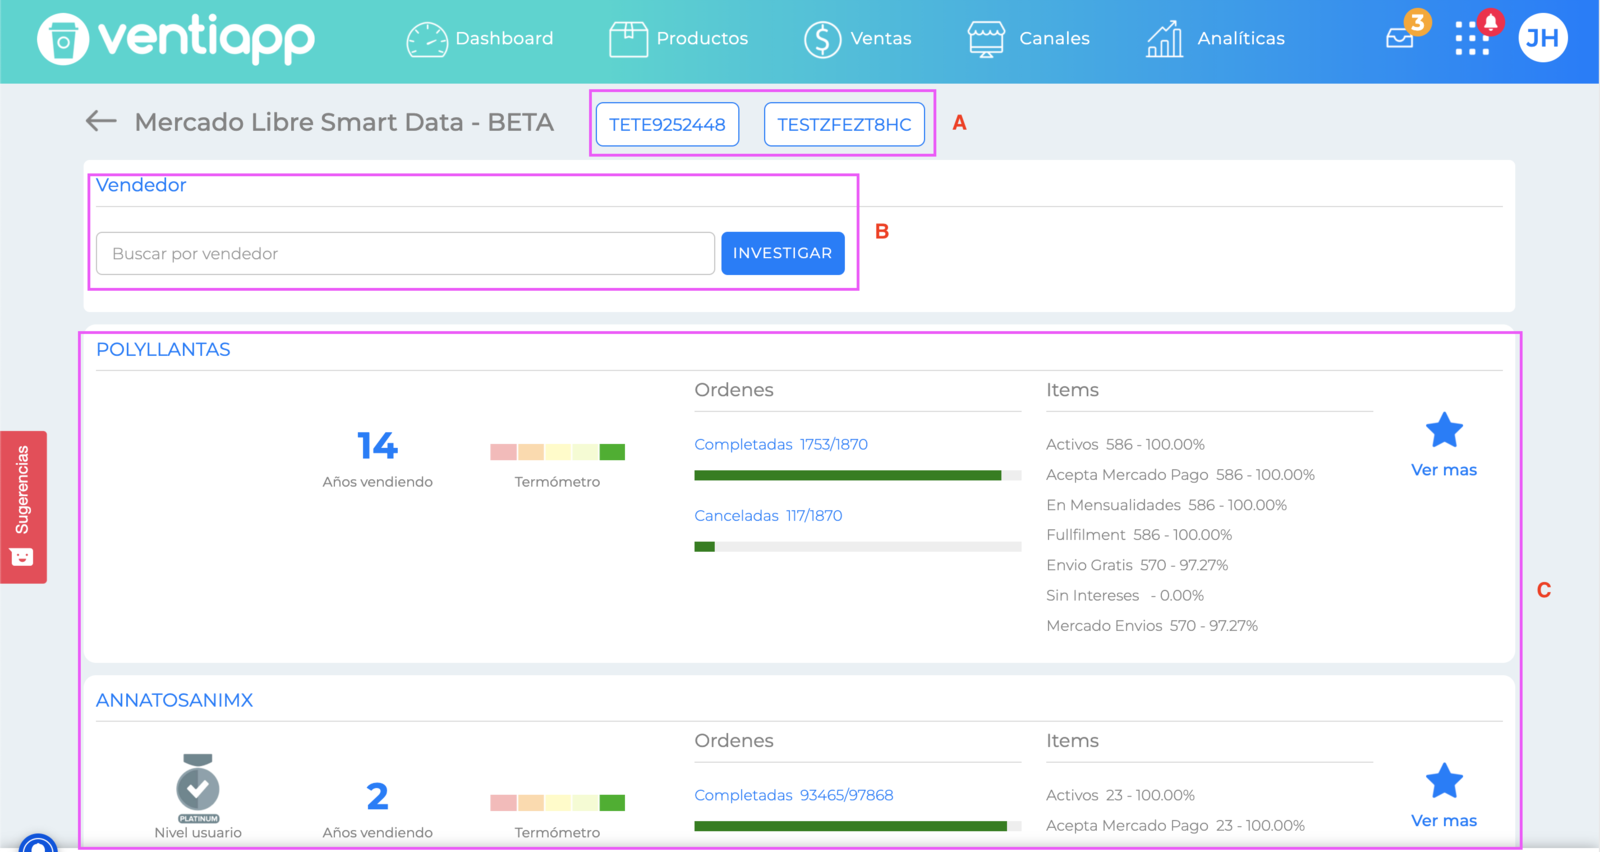Open the Ventas menu
1600x852 pixels.
pos(858,39)
